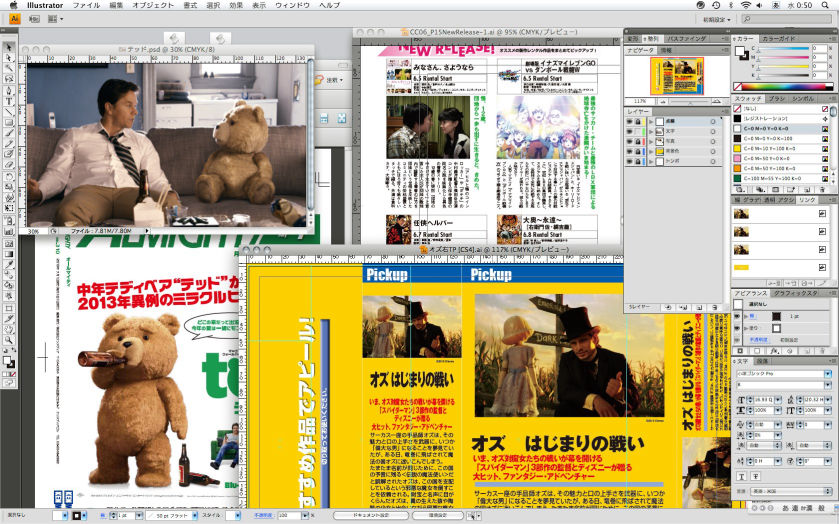Viewport: 839px width, 524px height.
Task: Toggle the lock on the 写真 layer
Action: tap(638, 141)
